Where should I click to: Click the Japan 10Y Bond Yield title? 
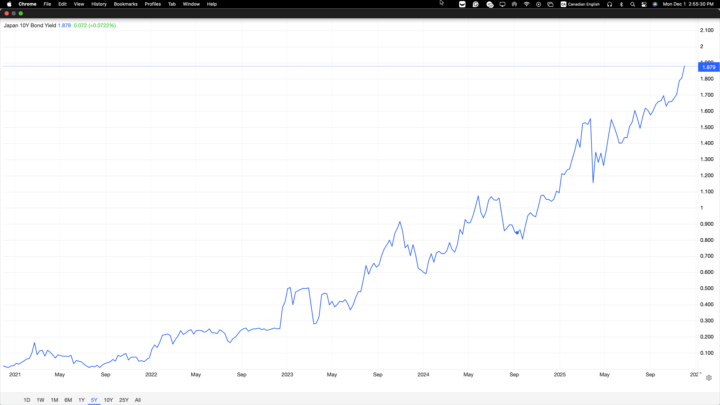30,25
